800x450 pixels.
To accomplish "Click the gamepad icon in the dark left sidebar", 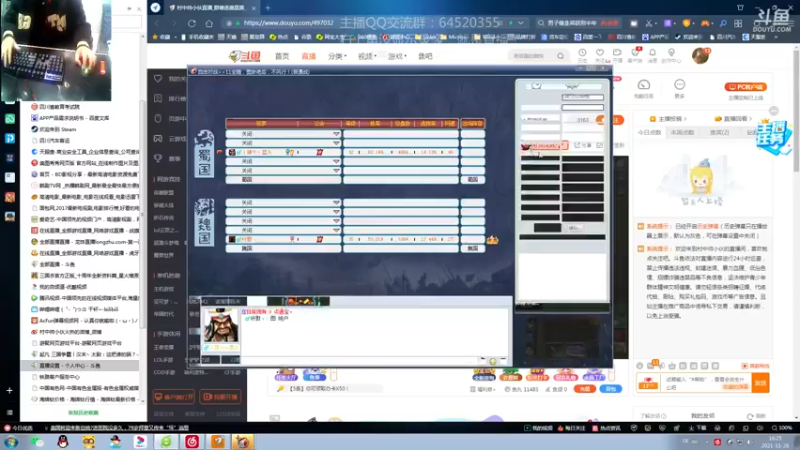I will [x=158, y=138].
